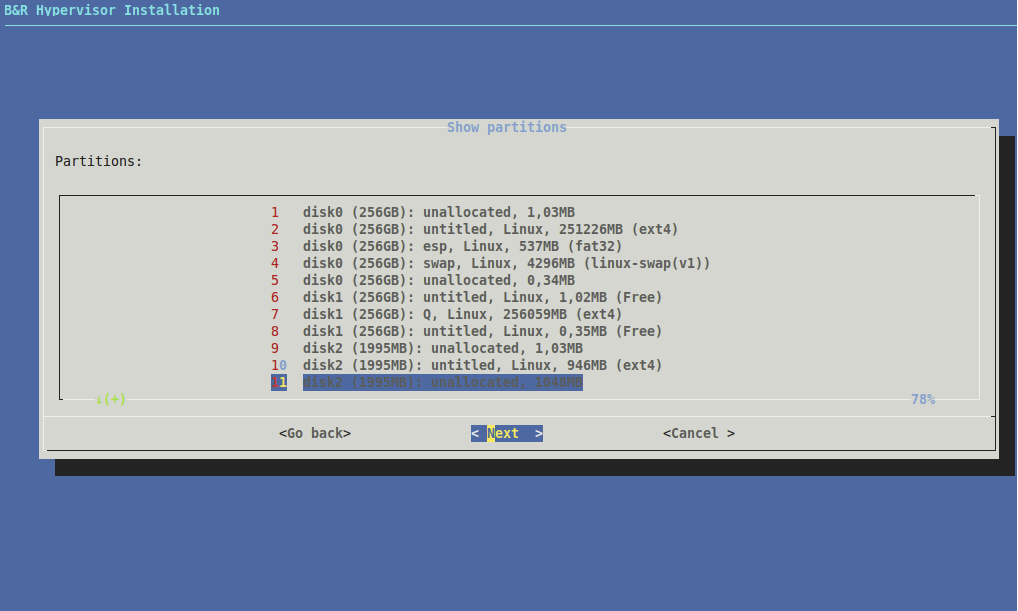The width and height of the screenshot is (1018, 611).
Task: Select disk1 Q Linux 256059MB ext4 row
Action: (447, 314)
